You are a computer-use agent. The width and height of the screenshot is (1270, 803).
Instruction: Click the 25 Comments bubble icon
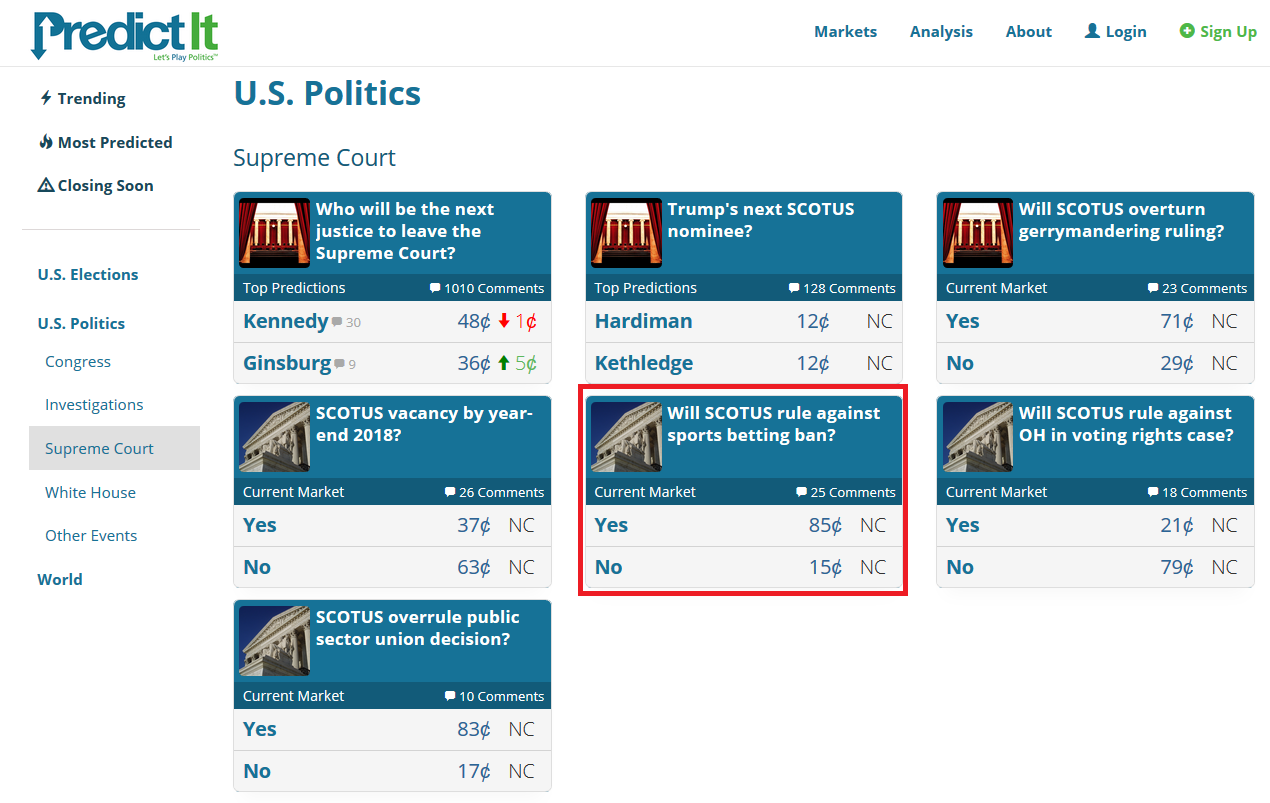click(801, 492)
